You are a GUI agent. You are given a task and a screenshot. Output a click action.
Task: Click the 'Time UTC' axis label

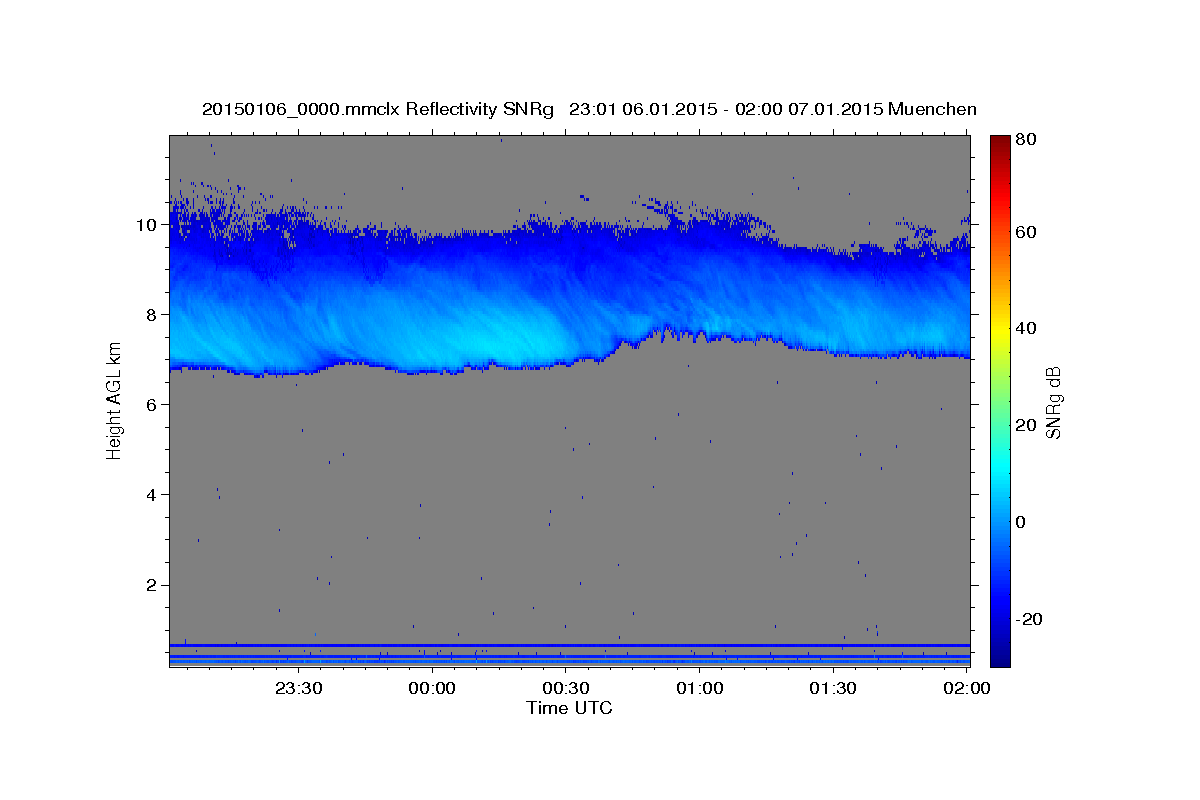tap(569, 708)
